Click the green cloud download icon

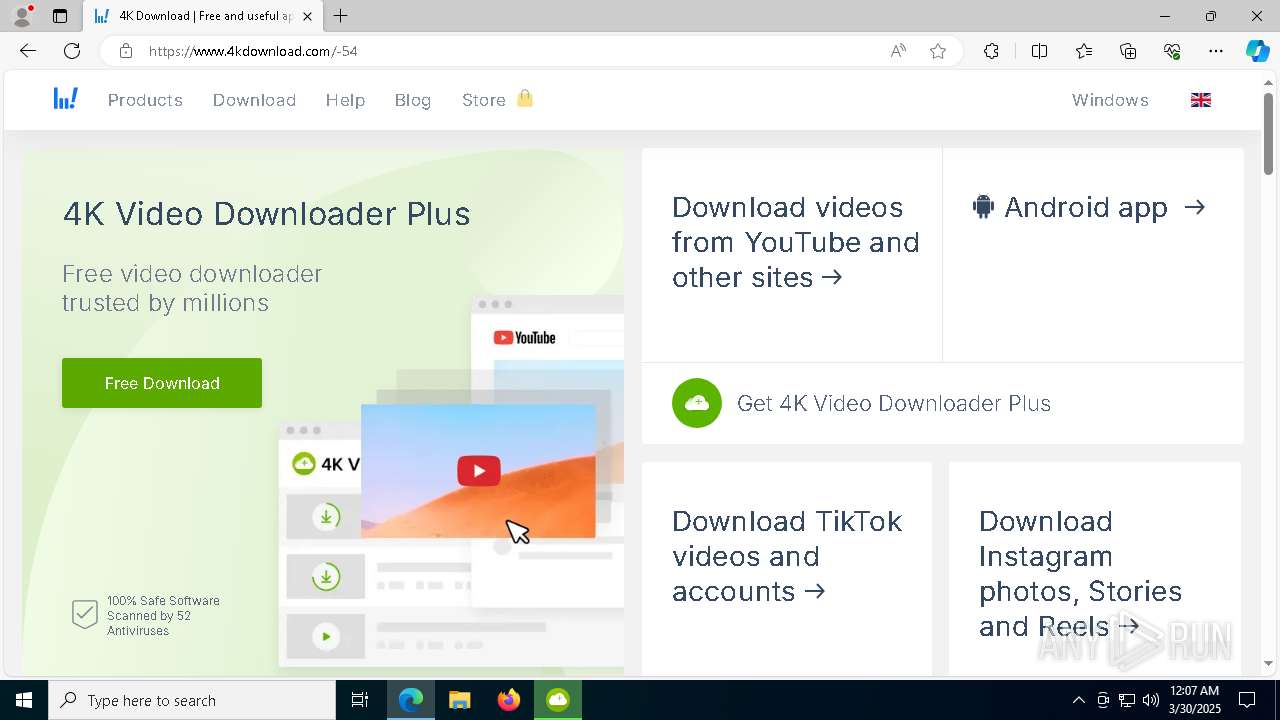point(697,403)
